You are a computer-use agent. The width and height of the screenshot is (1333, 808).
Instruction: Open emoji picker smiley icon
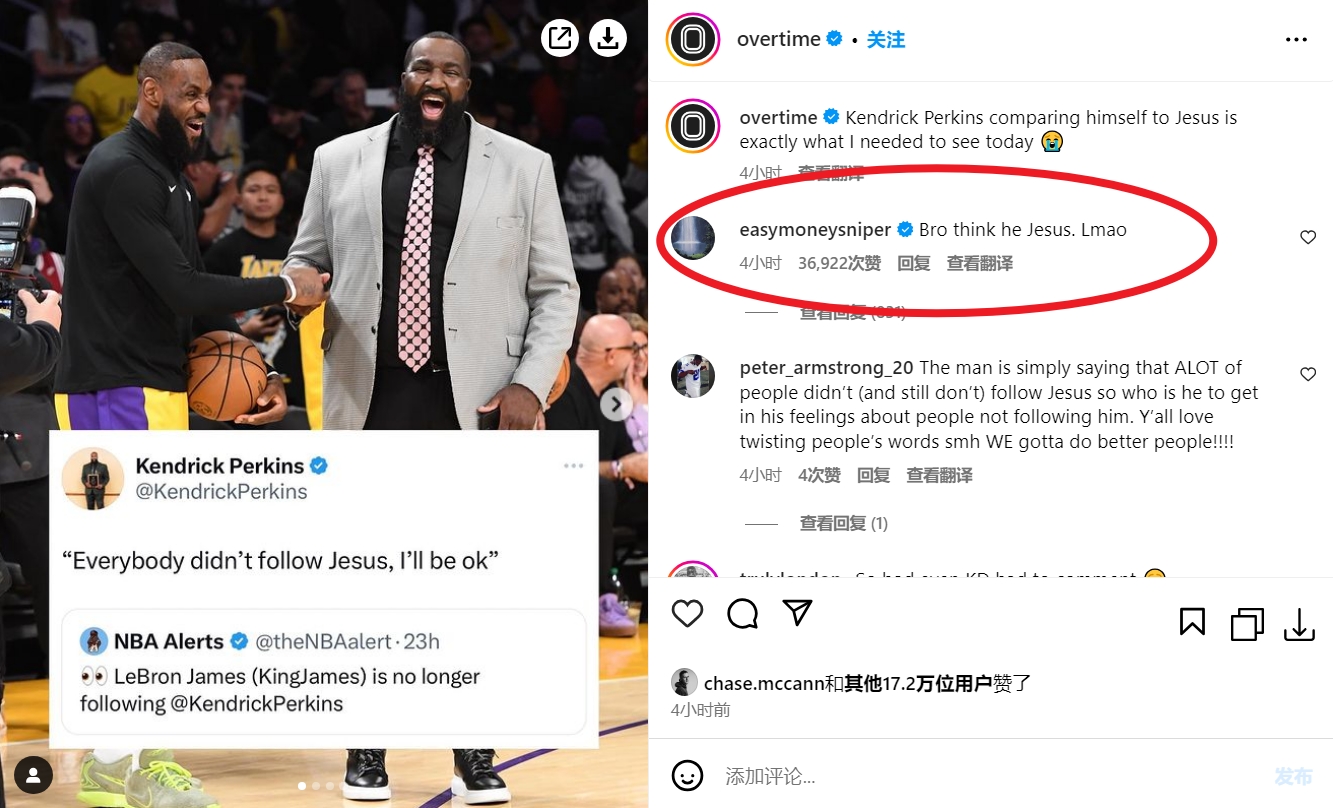(x=686, y=776)
